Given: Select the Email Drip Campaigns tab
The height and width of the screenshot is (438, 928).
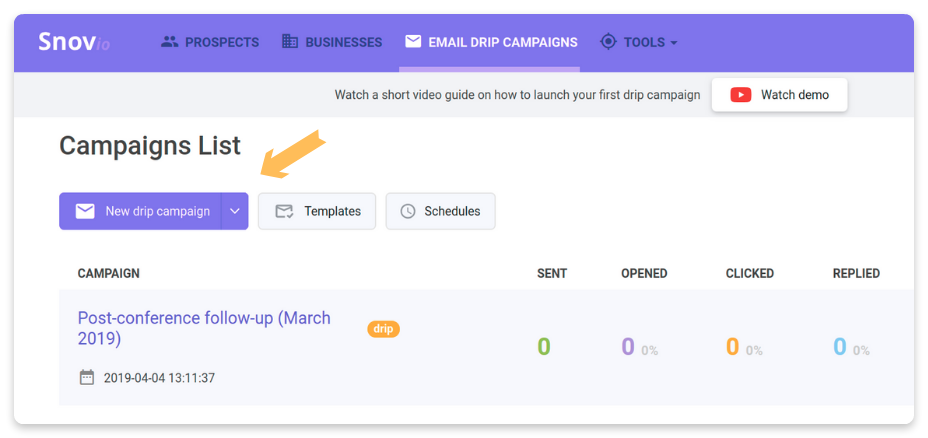Looking at the screenshot, I should coord(491,42).
